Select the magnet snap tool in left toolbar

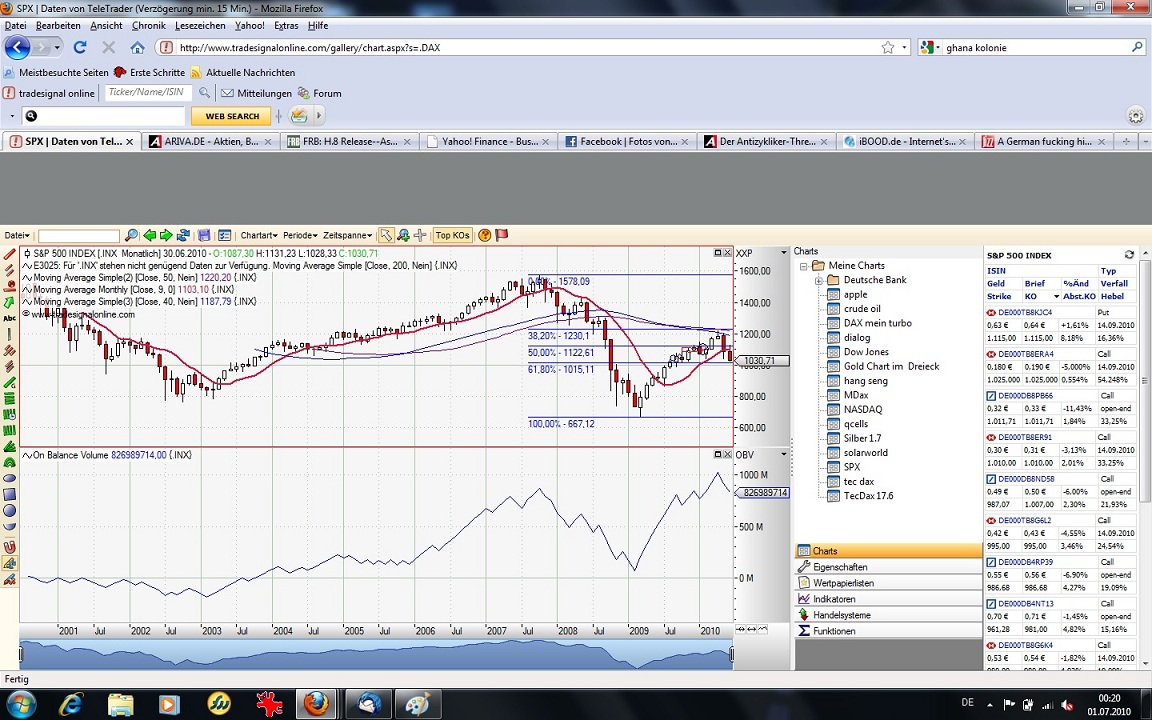point(10,547)
